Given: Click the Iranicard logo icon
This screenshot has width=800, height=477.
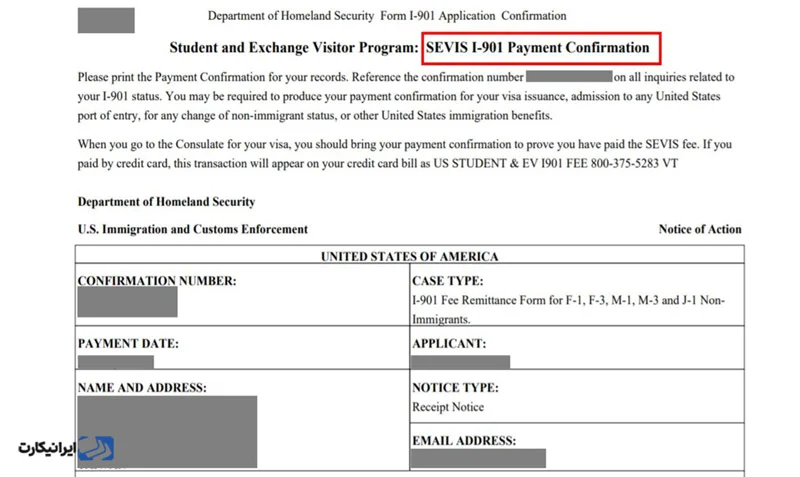Looking at the screenshot, I should tap(98, 448).
